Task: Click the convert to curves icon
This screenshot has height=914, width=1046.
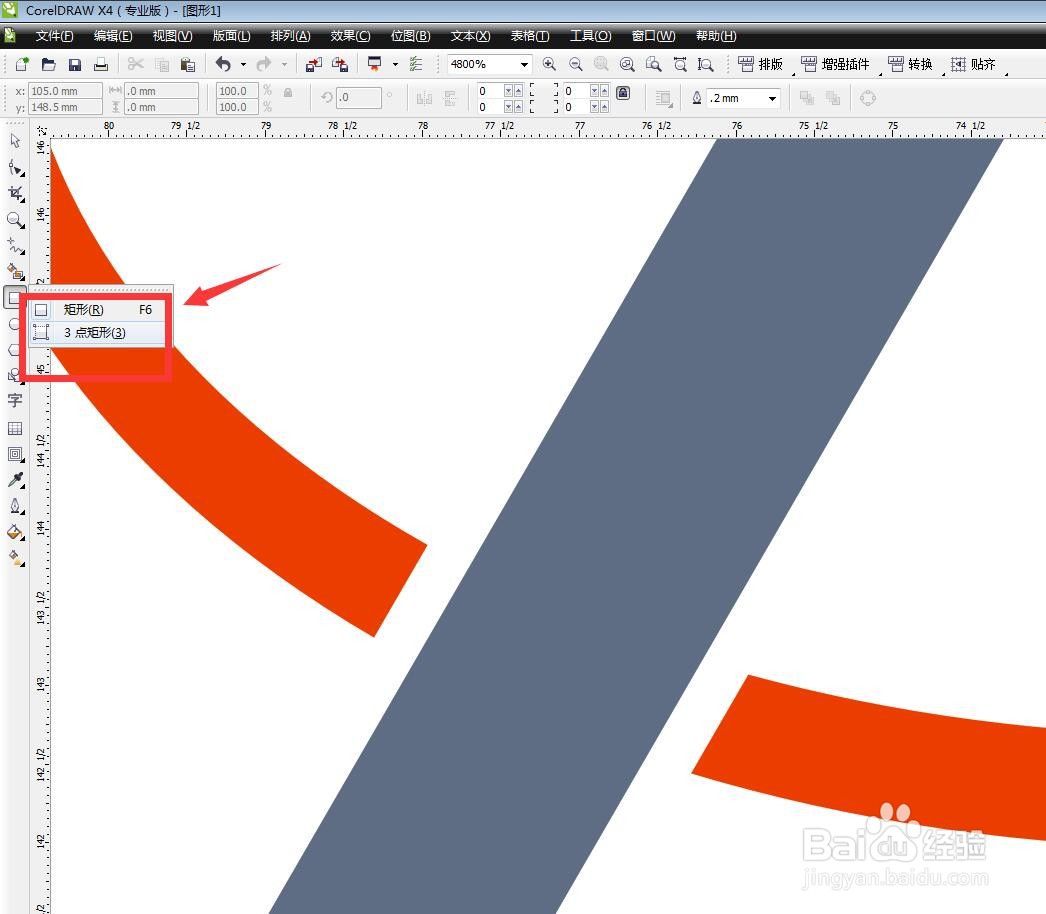Action: tap(867, 98)
